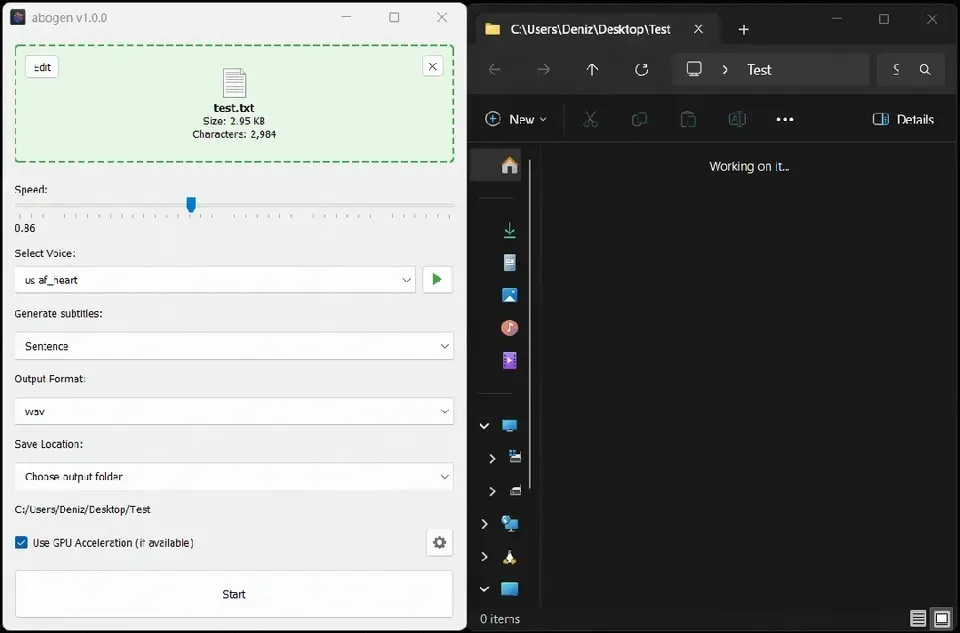Click the Explorer search magnifier
This screenshot has width=960, height=633.
[x=925, y=70]
